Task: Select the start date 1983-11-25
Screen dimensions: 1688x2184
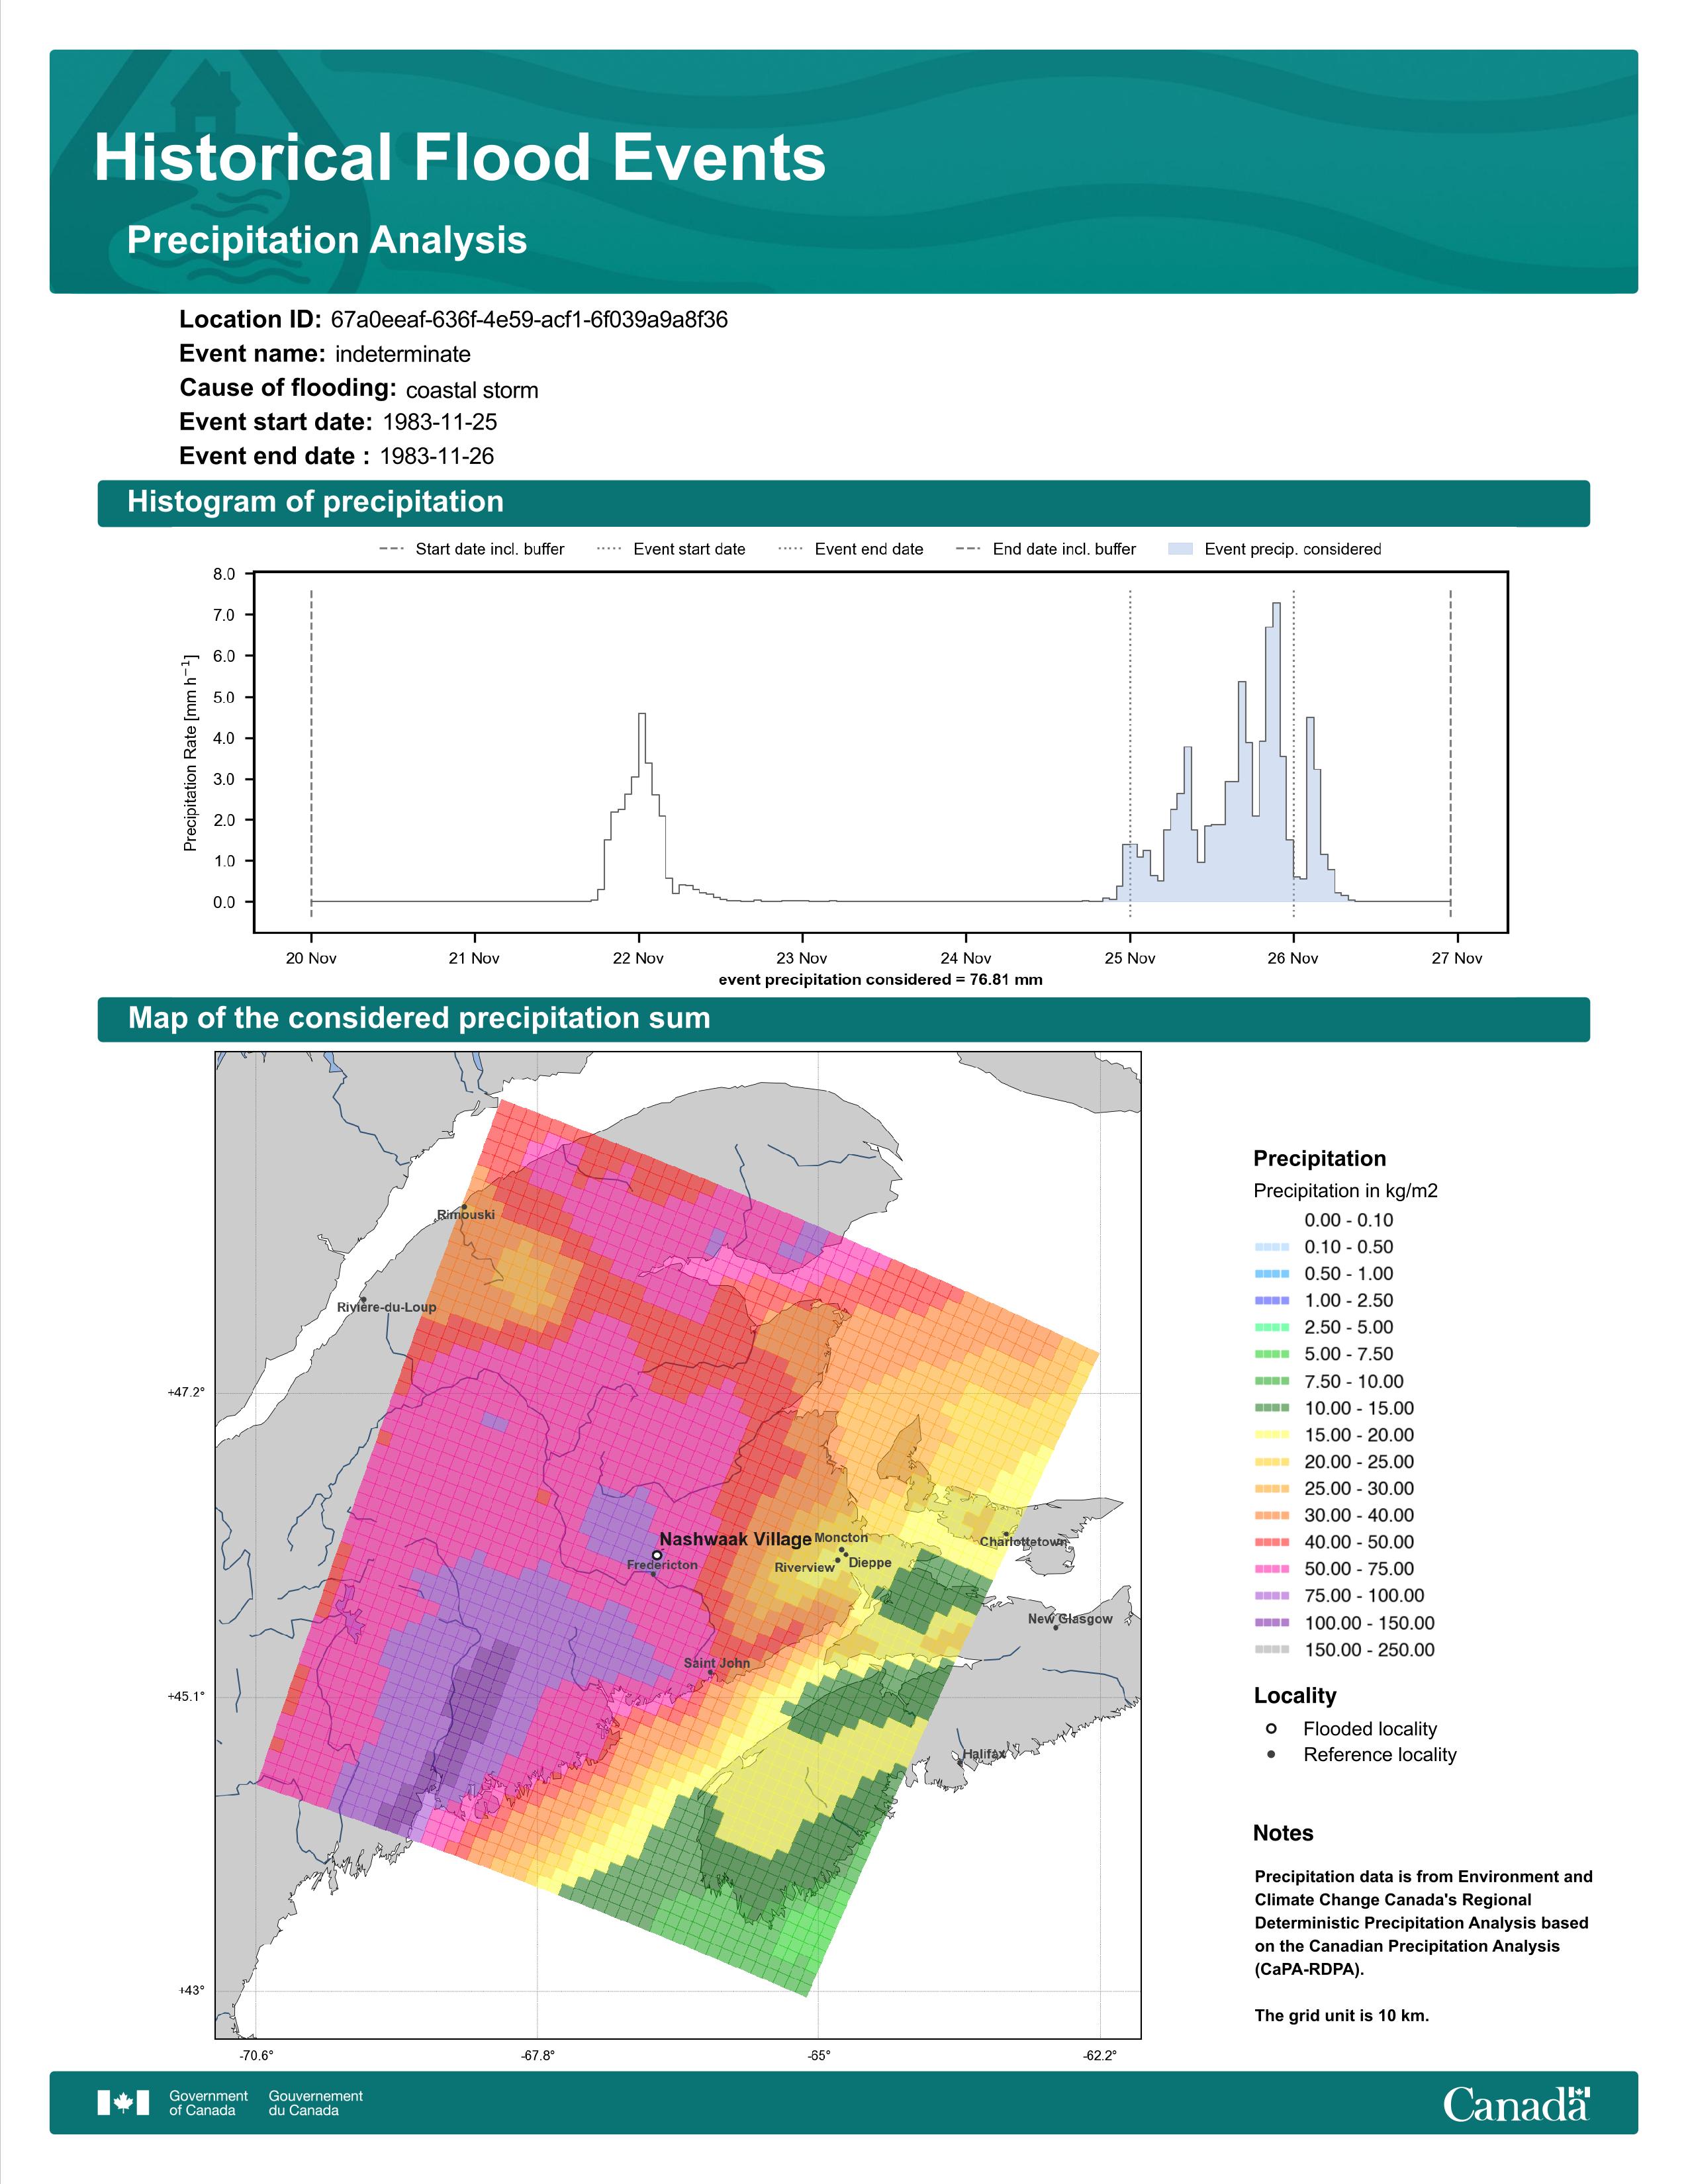Action: (x=440, y=422)
